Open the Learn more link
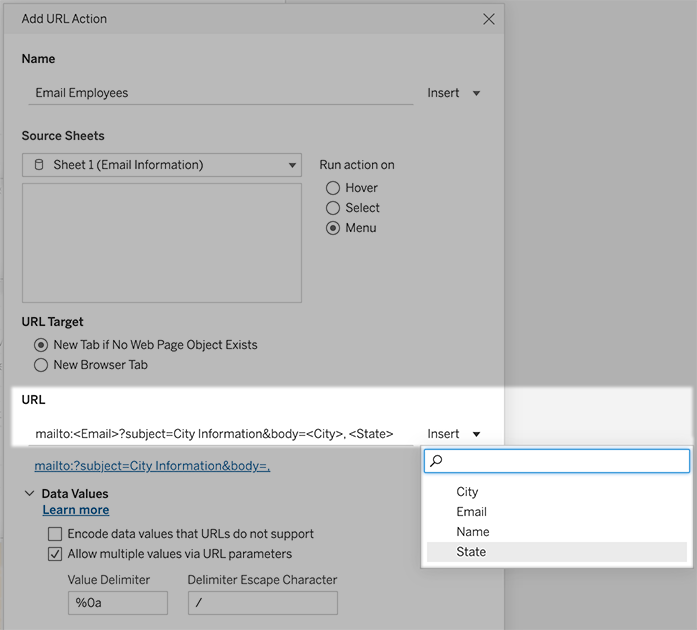The width and height of the screenshot is (697, 630). click(x=76, y=510)
